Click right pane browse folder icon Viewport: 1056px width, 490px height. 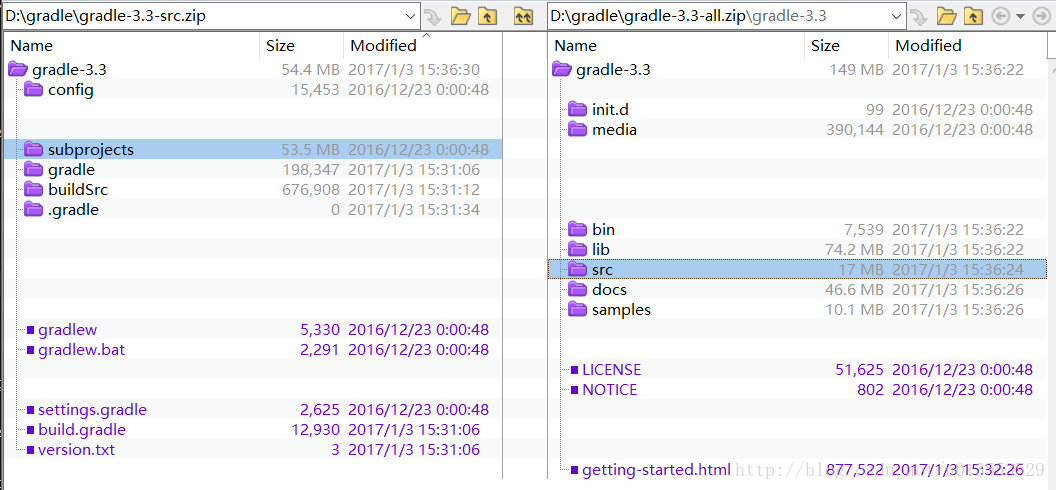click(947, 16)
